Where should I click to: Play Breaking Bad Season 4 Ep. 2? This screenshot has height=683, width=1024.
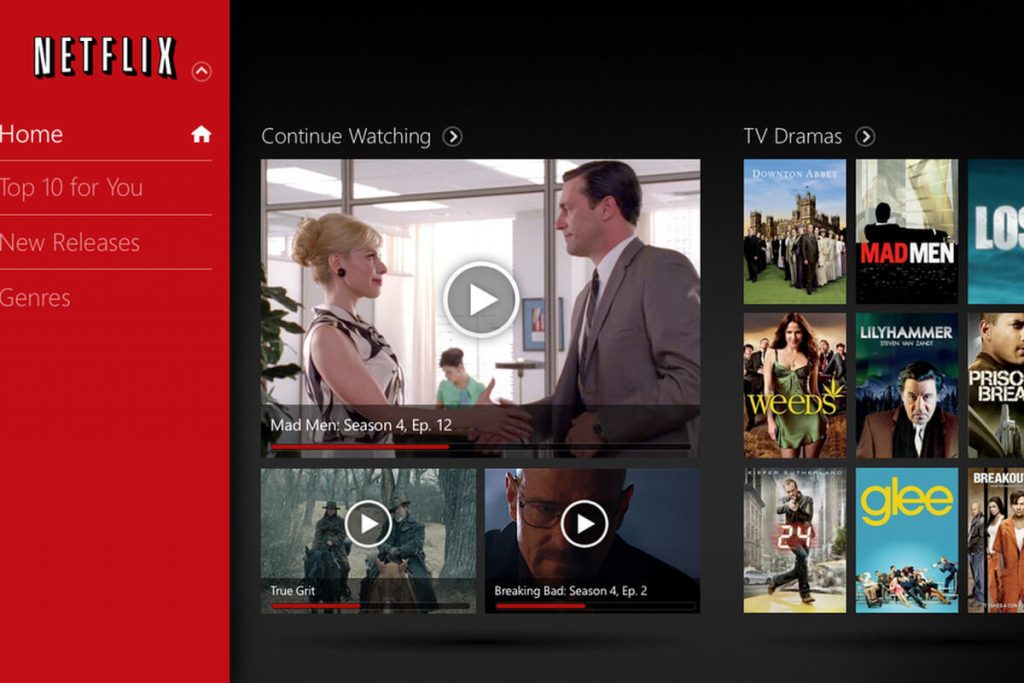[x=584, y=524]
